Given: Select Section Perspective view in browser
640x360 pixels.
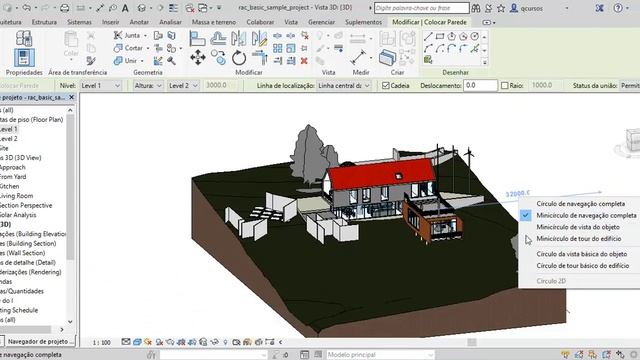Looking at the screenshot, I should [26, 205].
